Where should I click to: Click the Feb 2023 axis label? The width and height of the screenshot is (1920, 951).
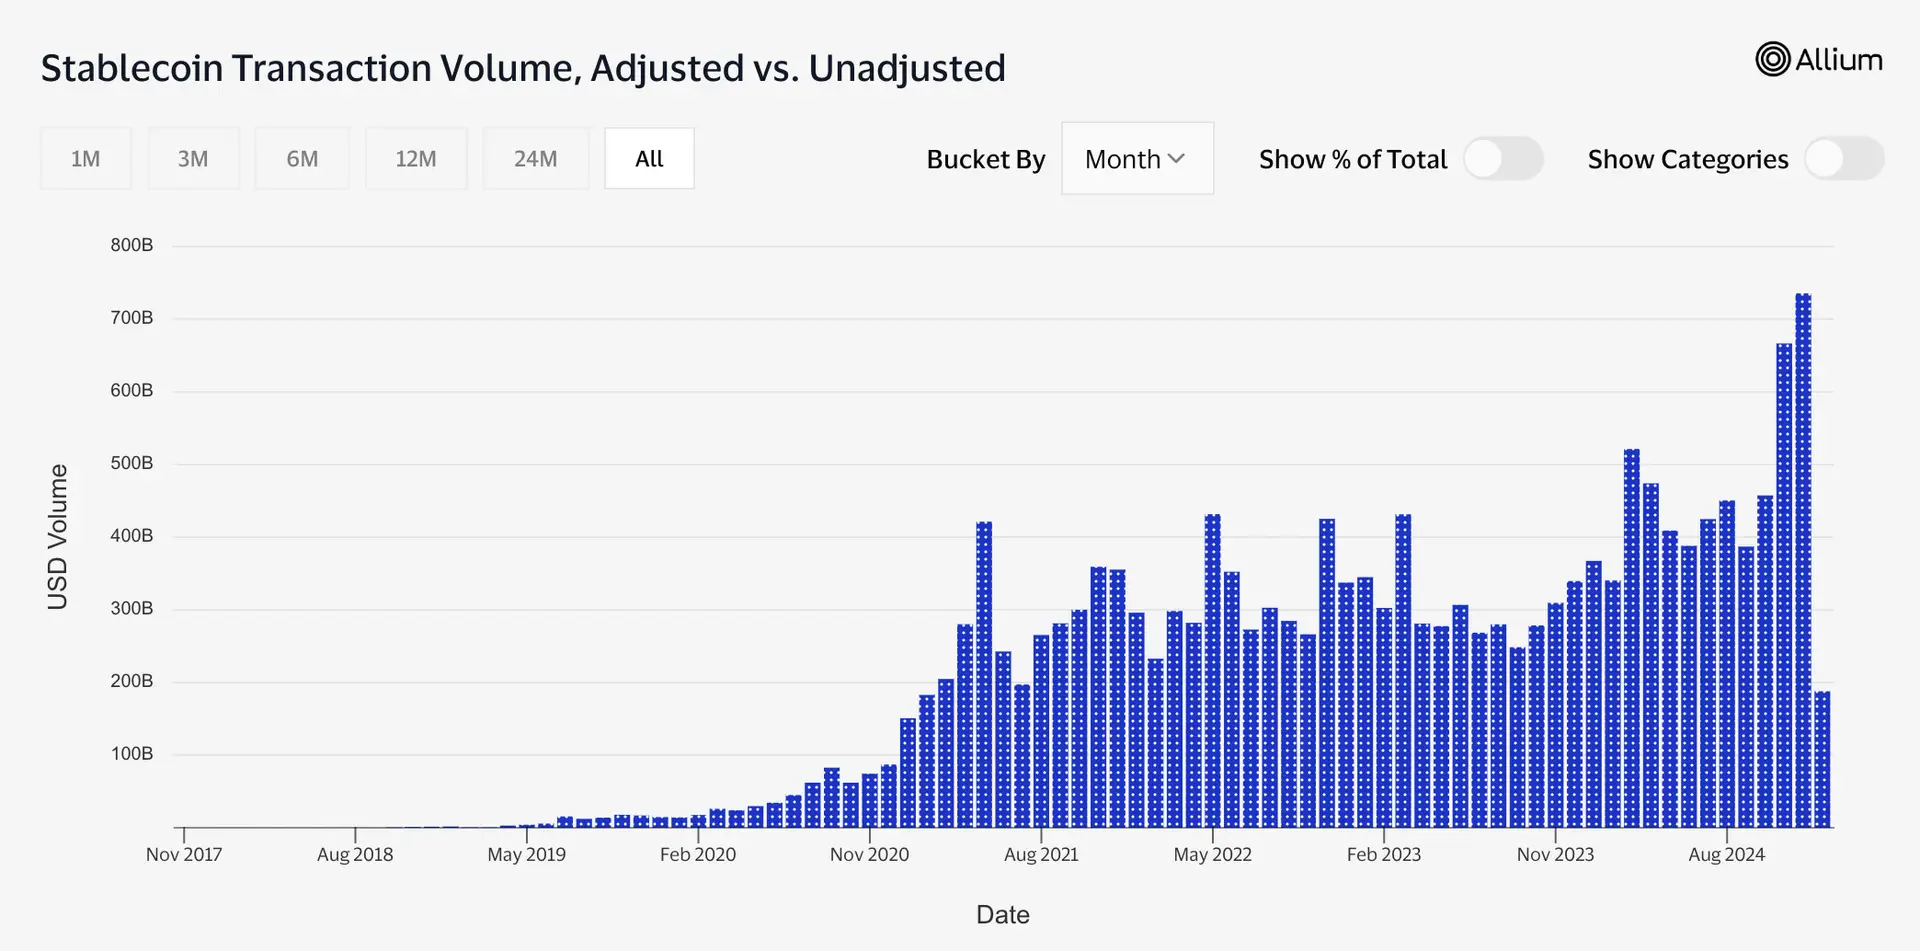click(x=1383, y=855)
